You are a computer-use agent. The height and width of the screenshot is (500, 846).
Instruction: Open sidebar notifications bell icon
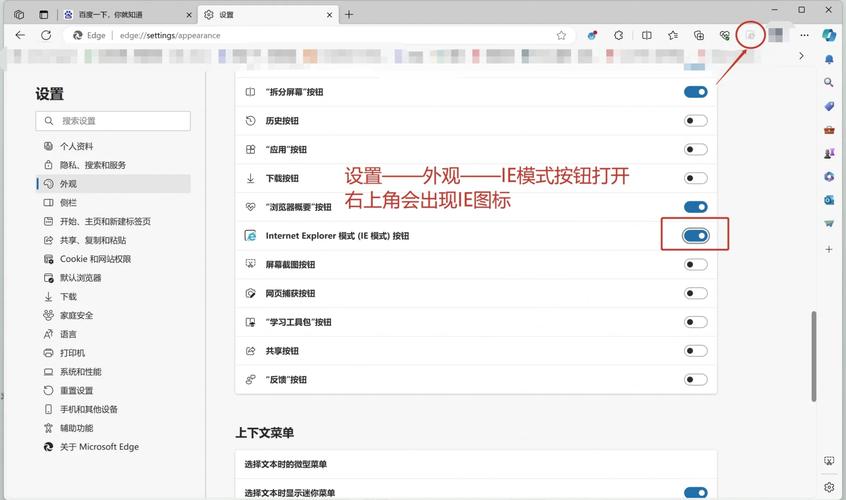click(829, 59)
